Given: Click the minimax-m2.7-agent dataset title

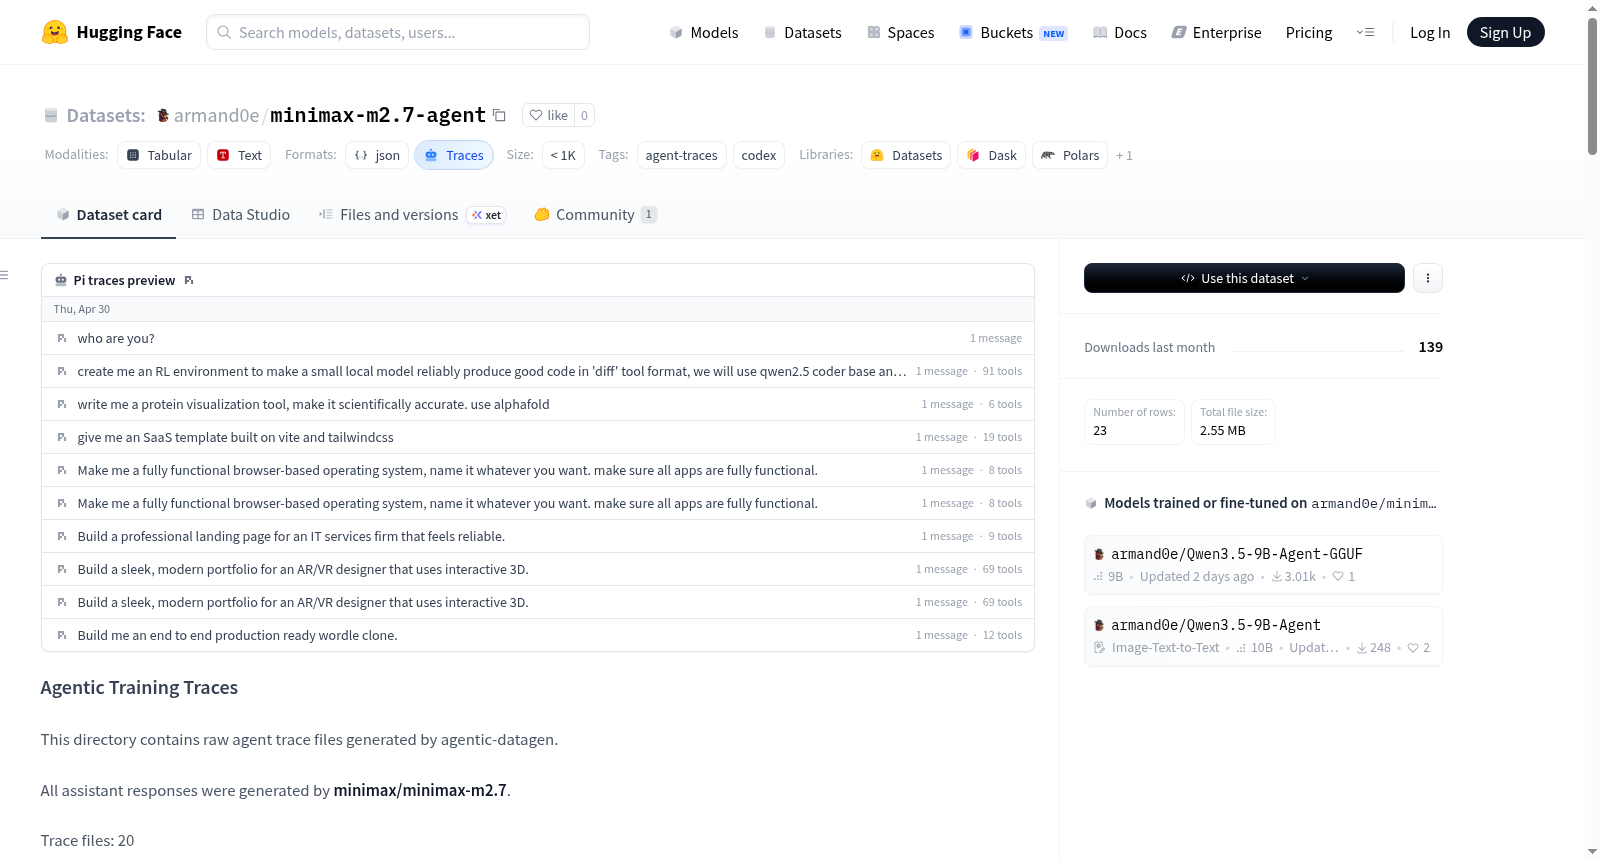Looking at the screenshot, I should (378, 115).
